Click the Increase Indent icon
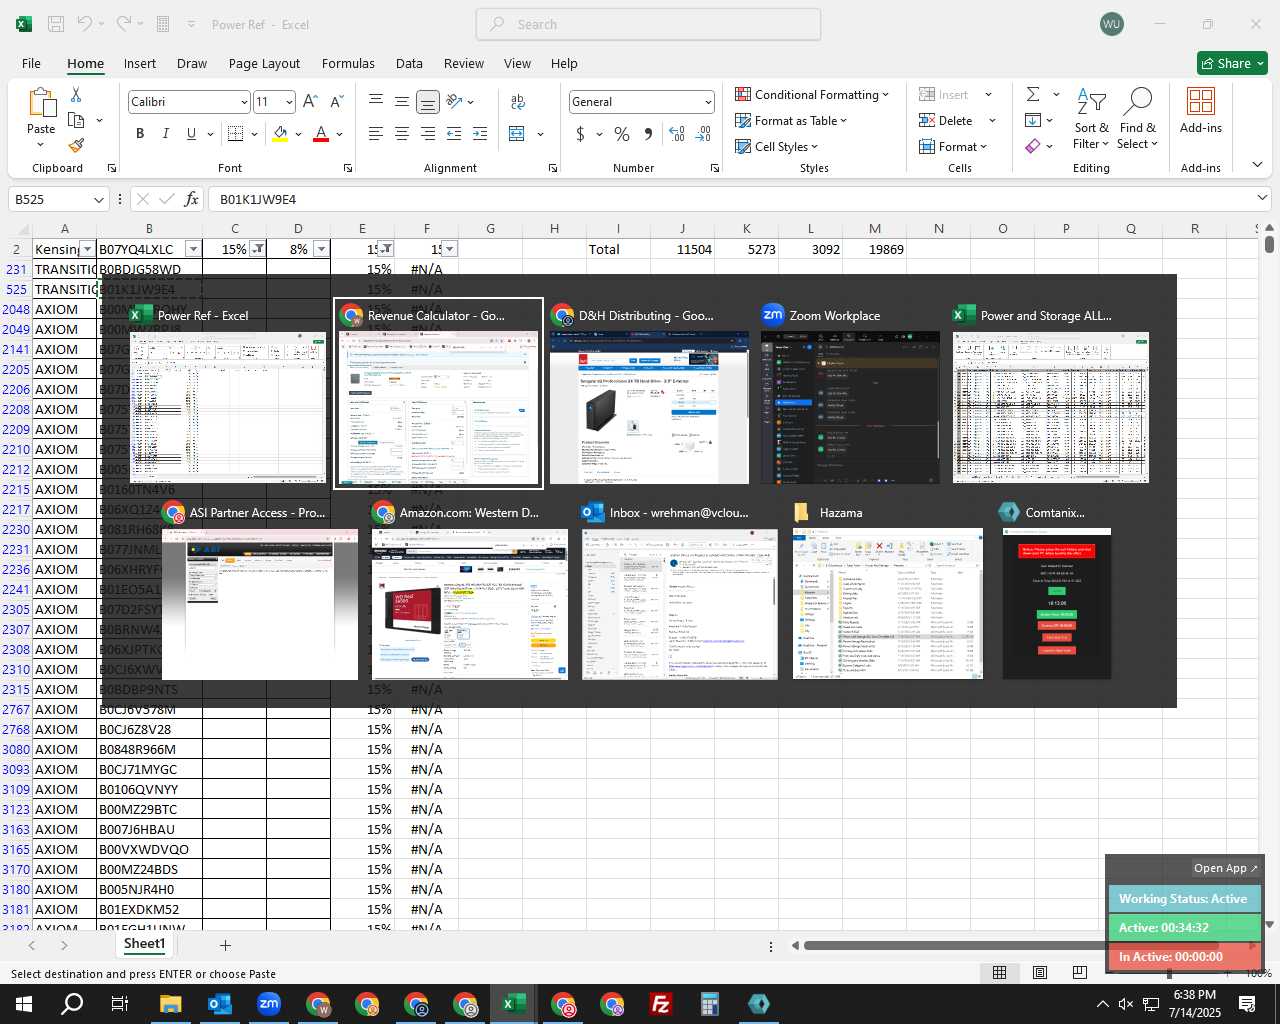Image resolution: width=1280 pixels, height=1024 pixels. (480, 134)
